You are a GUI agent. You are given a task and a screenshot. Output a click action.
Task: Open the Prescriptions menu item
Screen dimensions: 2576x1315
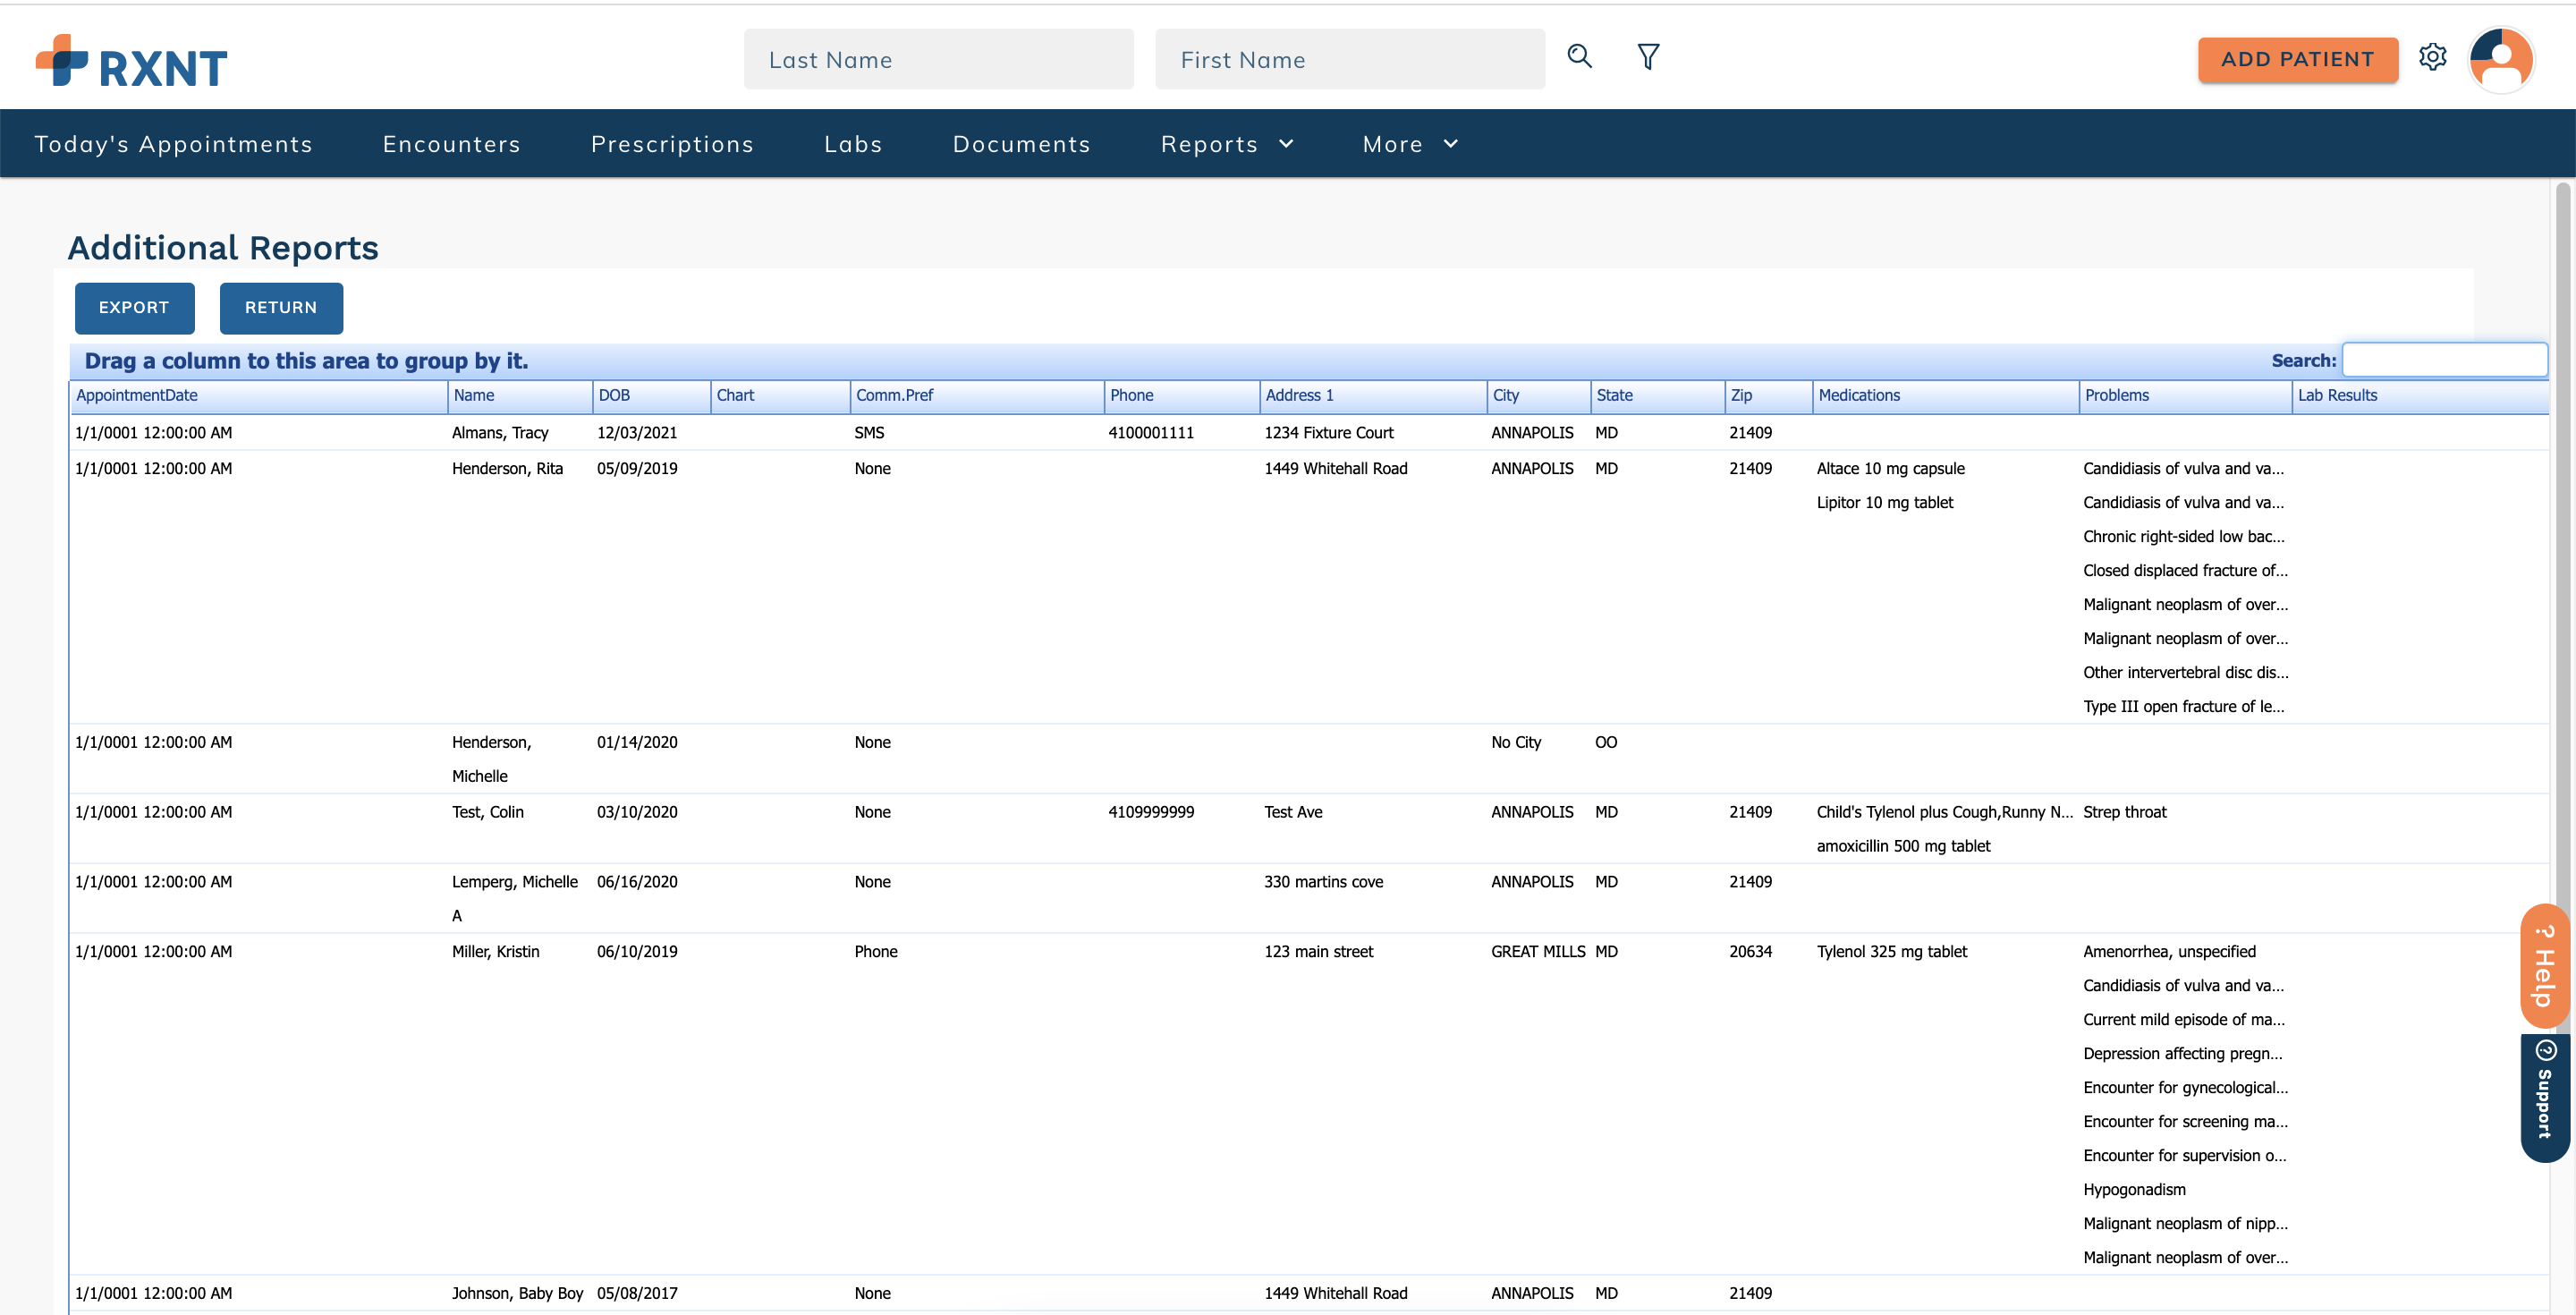coord(672,143)
